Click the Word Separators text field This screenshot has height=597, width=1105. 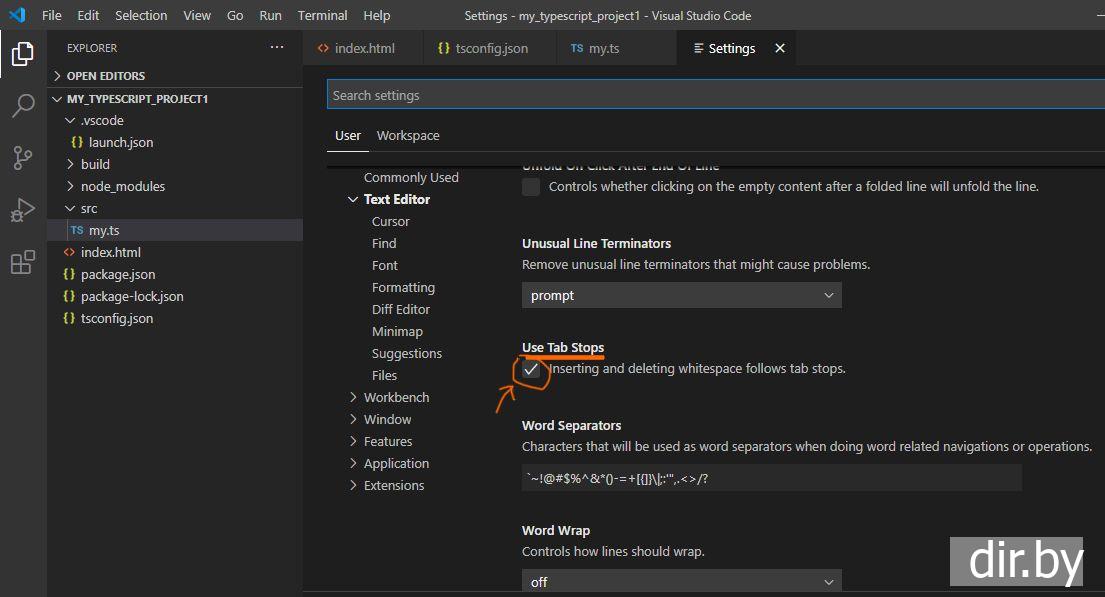pos(771,478)
